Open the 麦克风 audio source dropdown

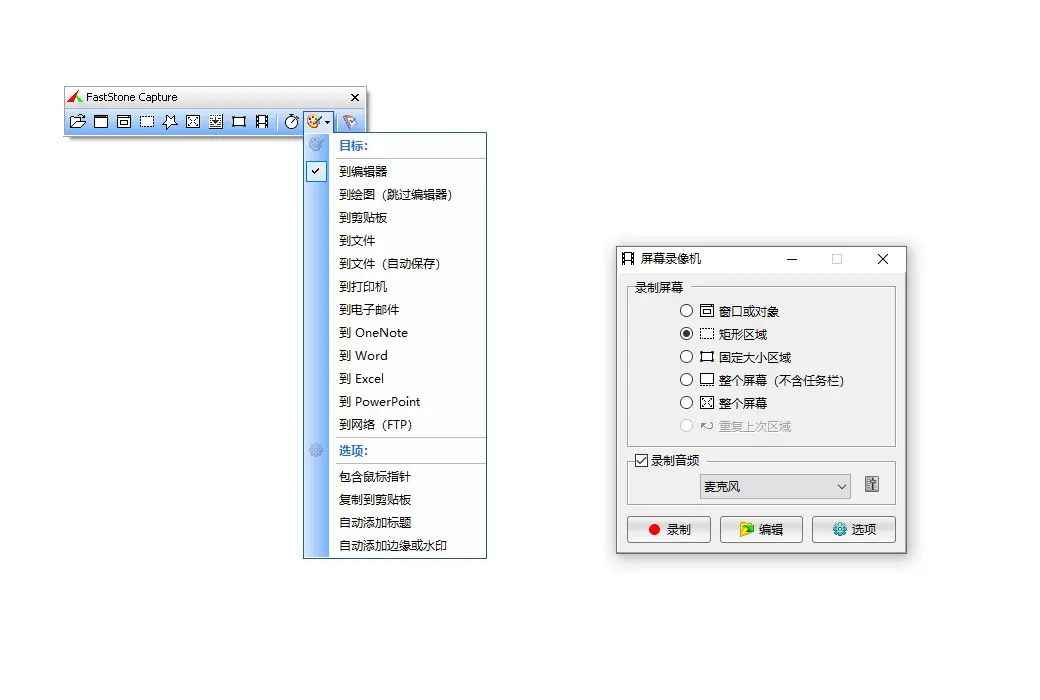click(775, 486)
